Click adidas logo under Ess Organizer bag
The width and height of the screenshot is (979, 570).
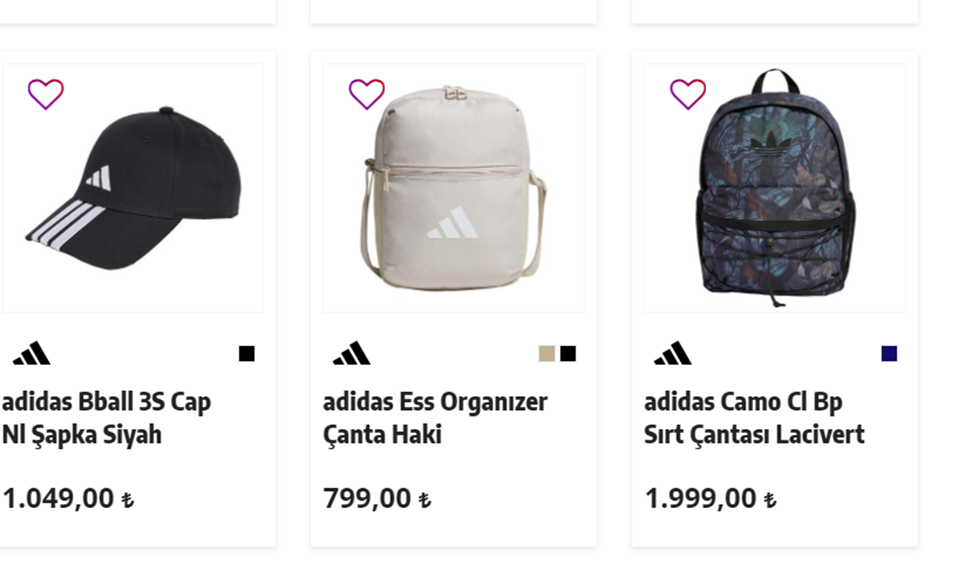[352, 353]
